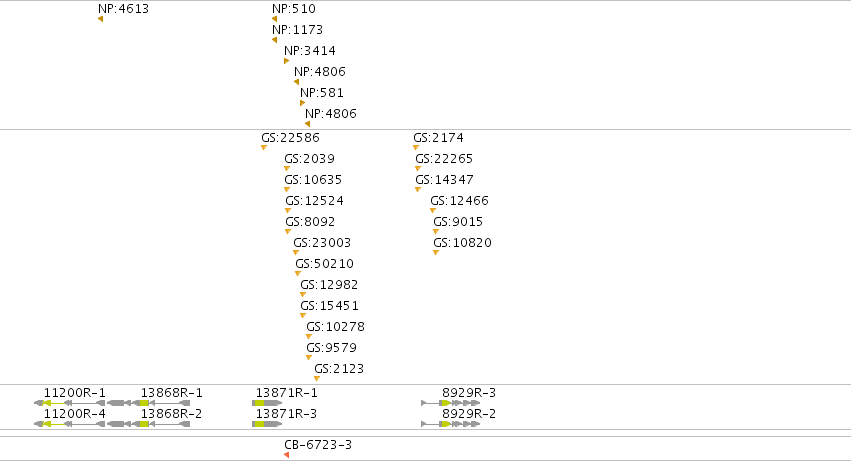The width and height of the screenshot is (851, 461).
Task: Select the 13871R-3 transcript label
Action: click(287, 414)
